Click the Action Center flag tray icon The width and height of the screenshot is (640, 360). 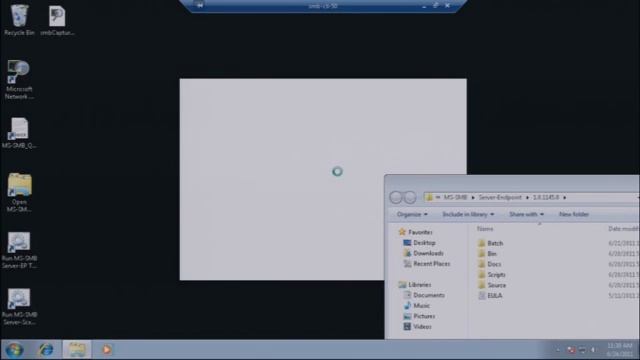[x=571, y=350]
